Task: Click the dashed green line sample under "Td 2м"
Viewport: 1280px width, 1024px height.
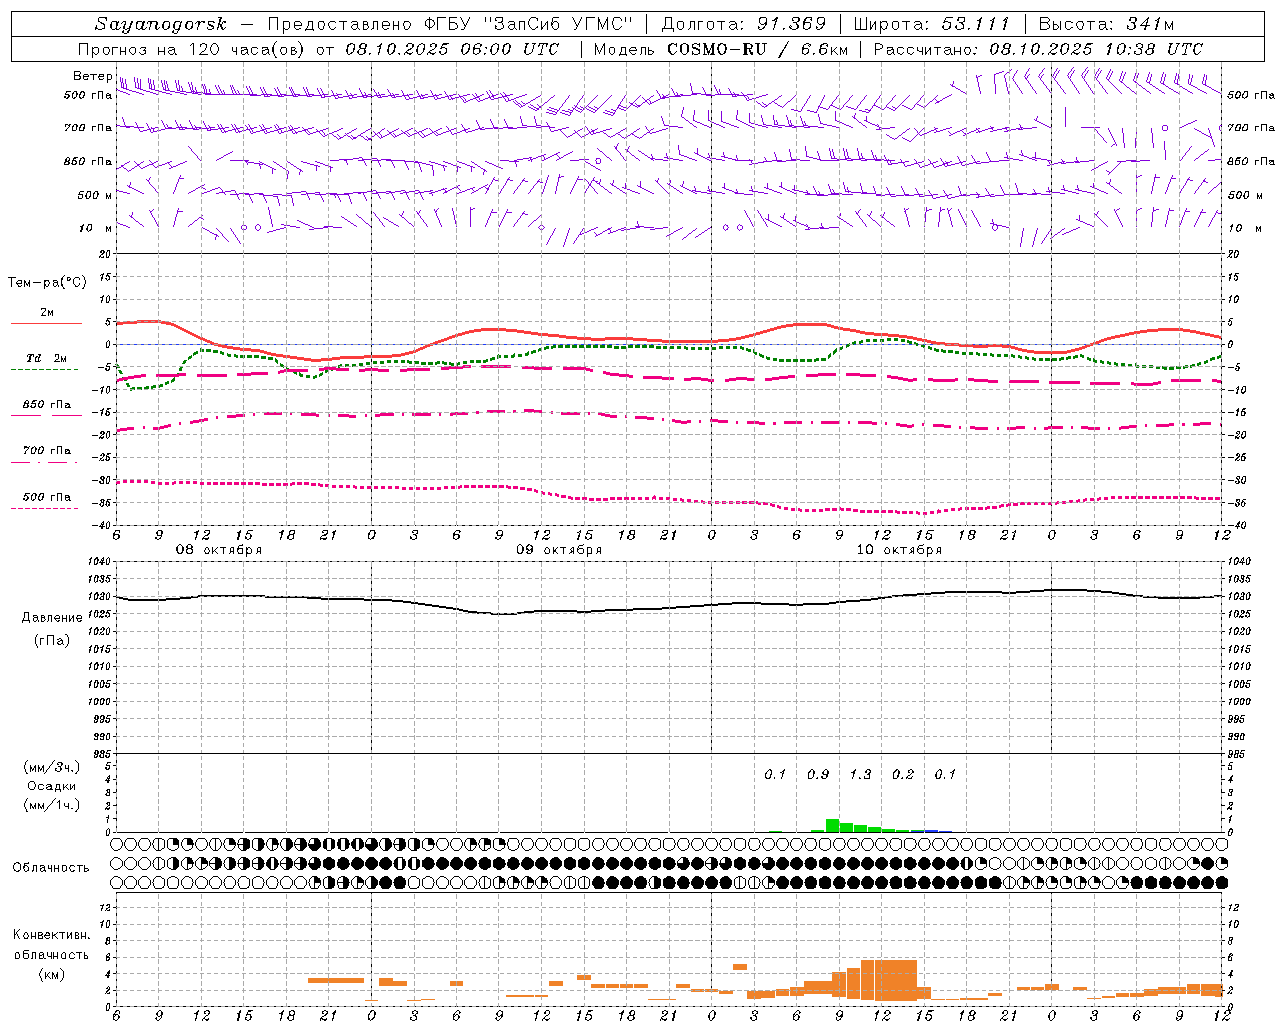Action: click(44, 370)
